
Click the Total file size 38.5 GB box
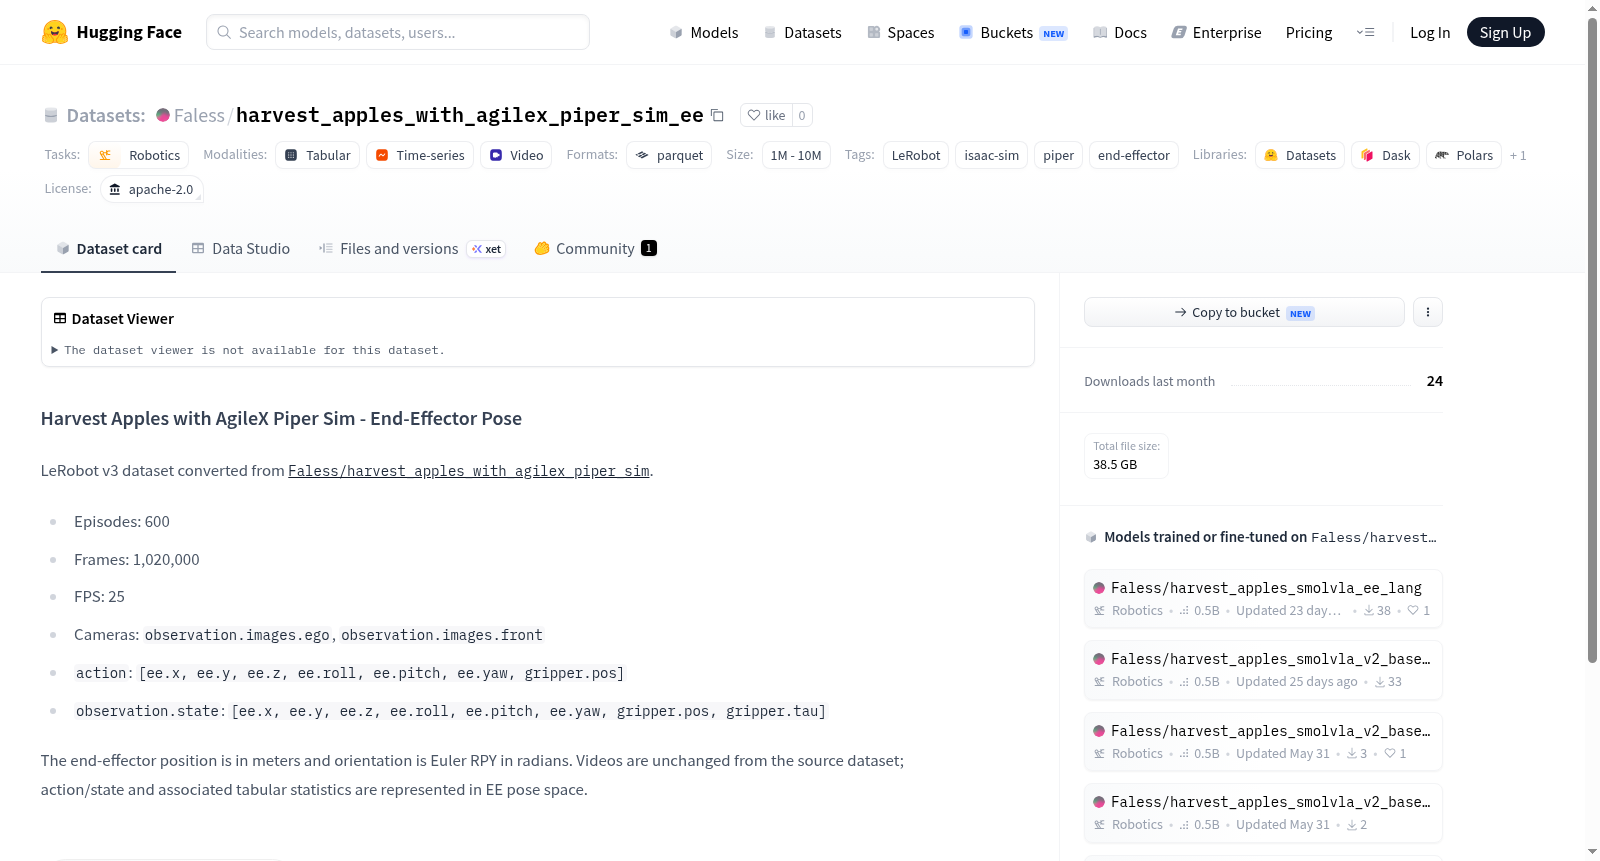[x=1126, y=455]
